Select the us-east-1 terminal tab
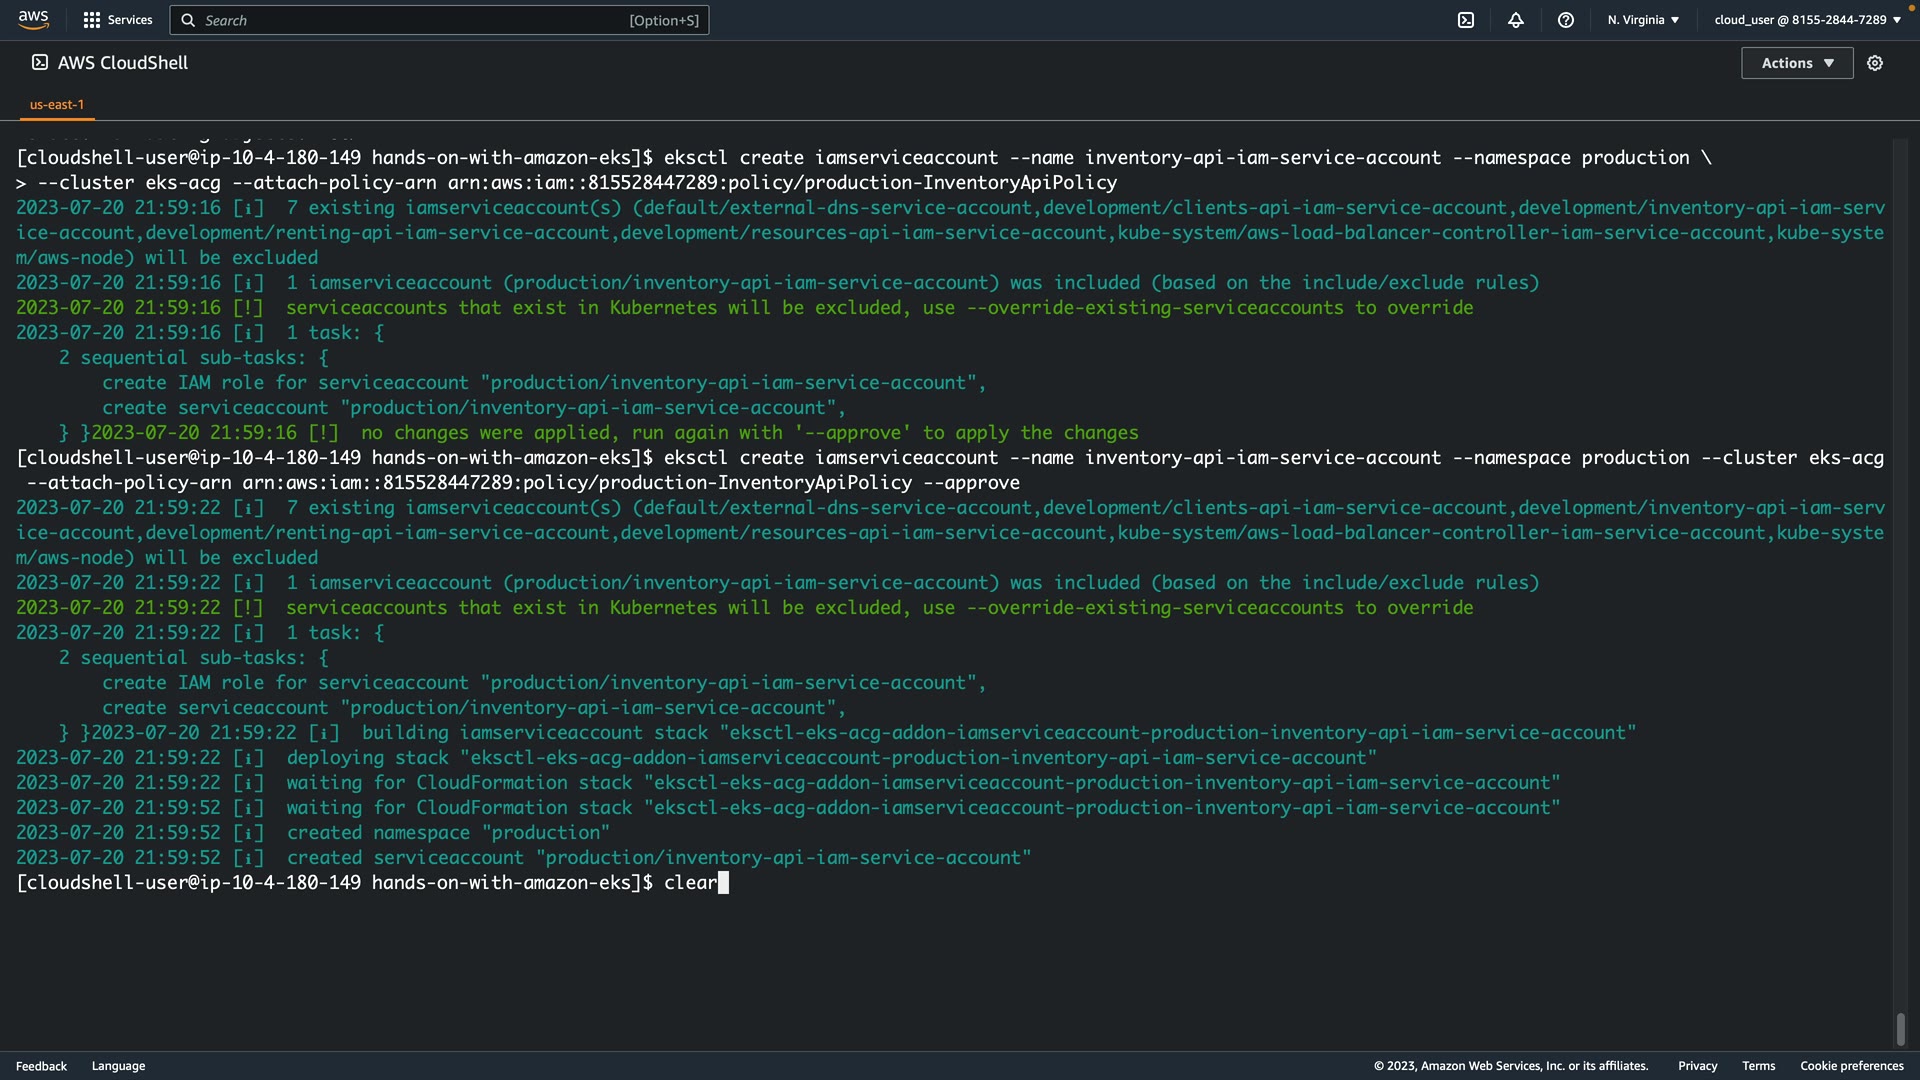This screenshot has width=1920, height=1080. click(57, 104)
